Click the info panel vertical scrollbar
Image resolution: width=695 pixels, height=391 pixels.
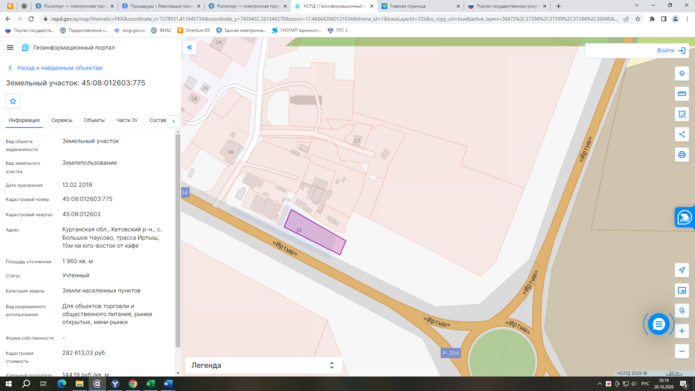pyautogui.click(x=178, y=239)
